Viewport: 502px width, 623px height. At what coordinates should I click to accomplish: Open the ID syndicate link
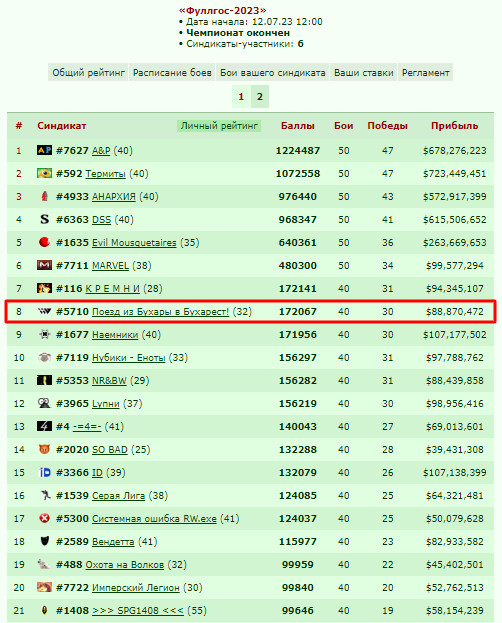(x=97, y=473)
